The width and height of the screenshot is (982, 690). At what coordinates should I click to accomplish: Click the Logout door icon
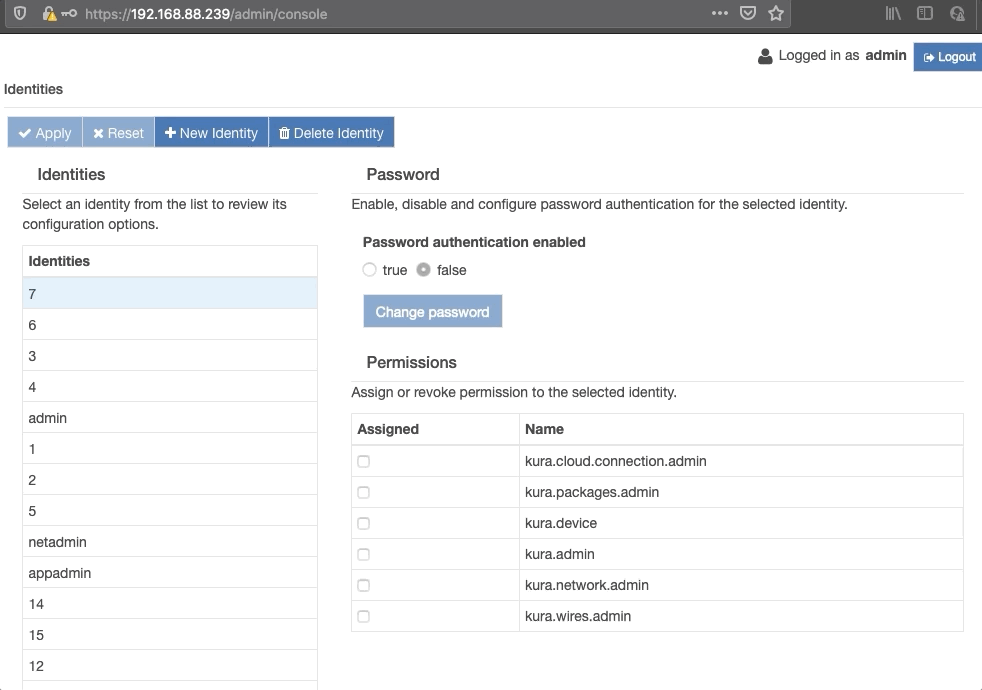coord(929,56)
